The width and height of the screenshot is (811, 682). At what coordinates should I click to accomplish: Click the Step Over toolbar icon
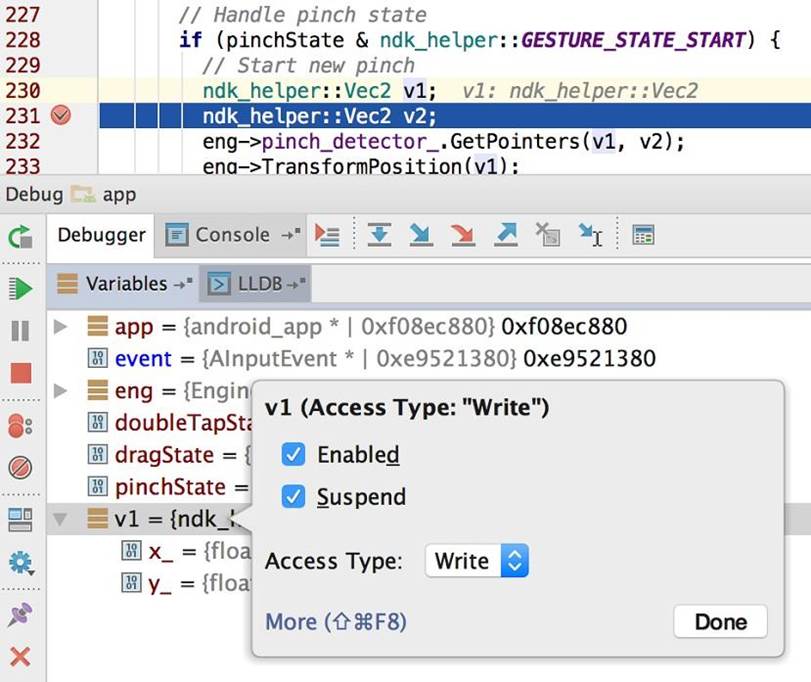[x=379, y=235]
